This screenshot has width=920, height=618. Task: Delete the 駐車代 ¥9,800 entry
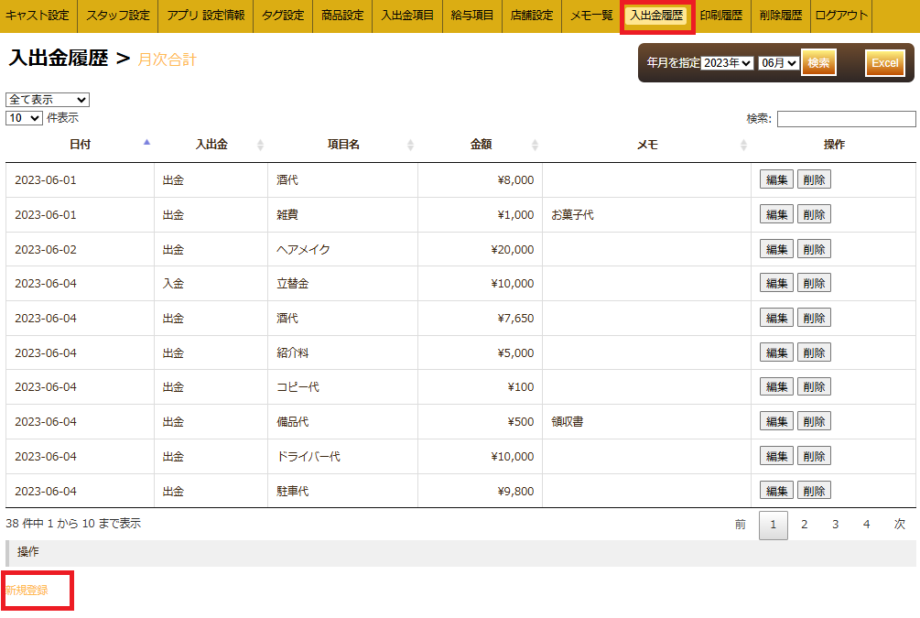pos(813,490)
